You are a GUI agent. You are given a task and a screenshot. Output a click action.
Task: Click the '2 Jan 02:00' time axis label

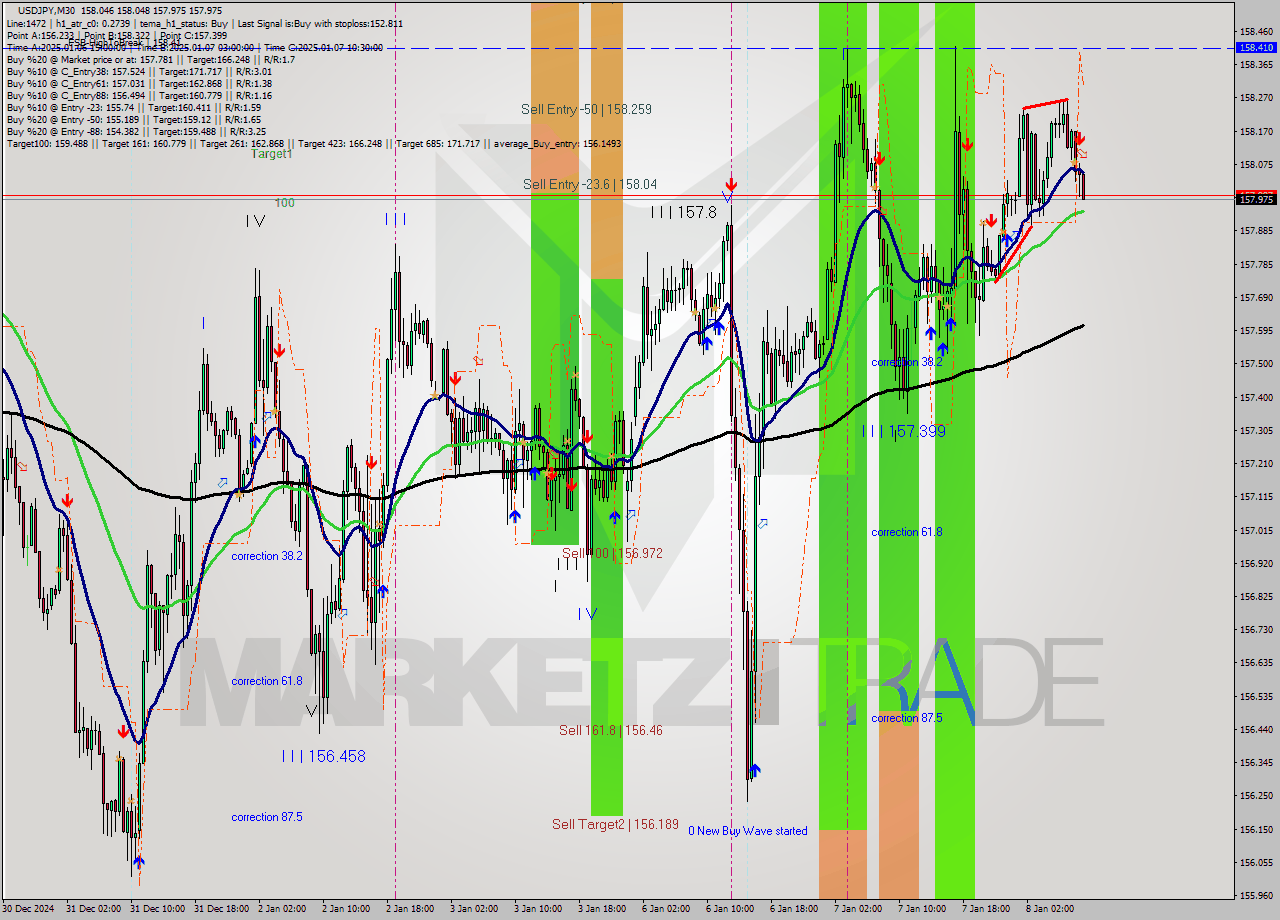click(x=282, y=909)
